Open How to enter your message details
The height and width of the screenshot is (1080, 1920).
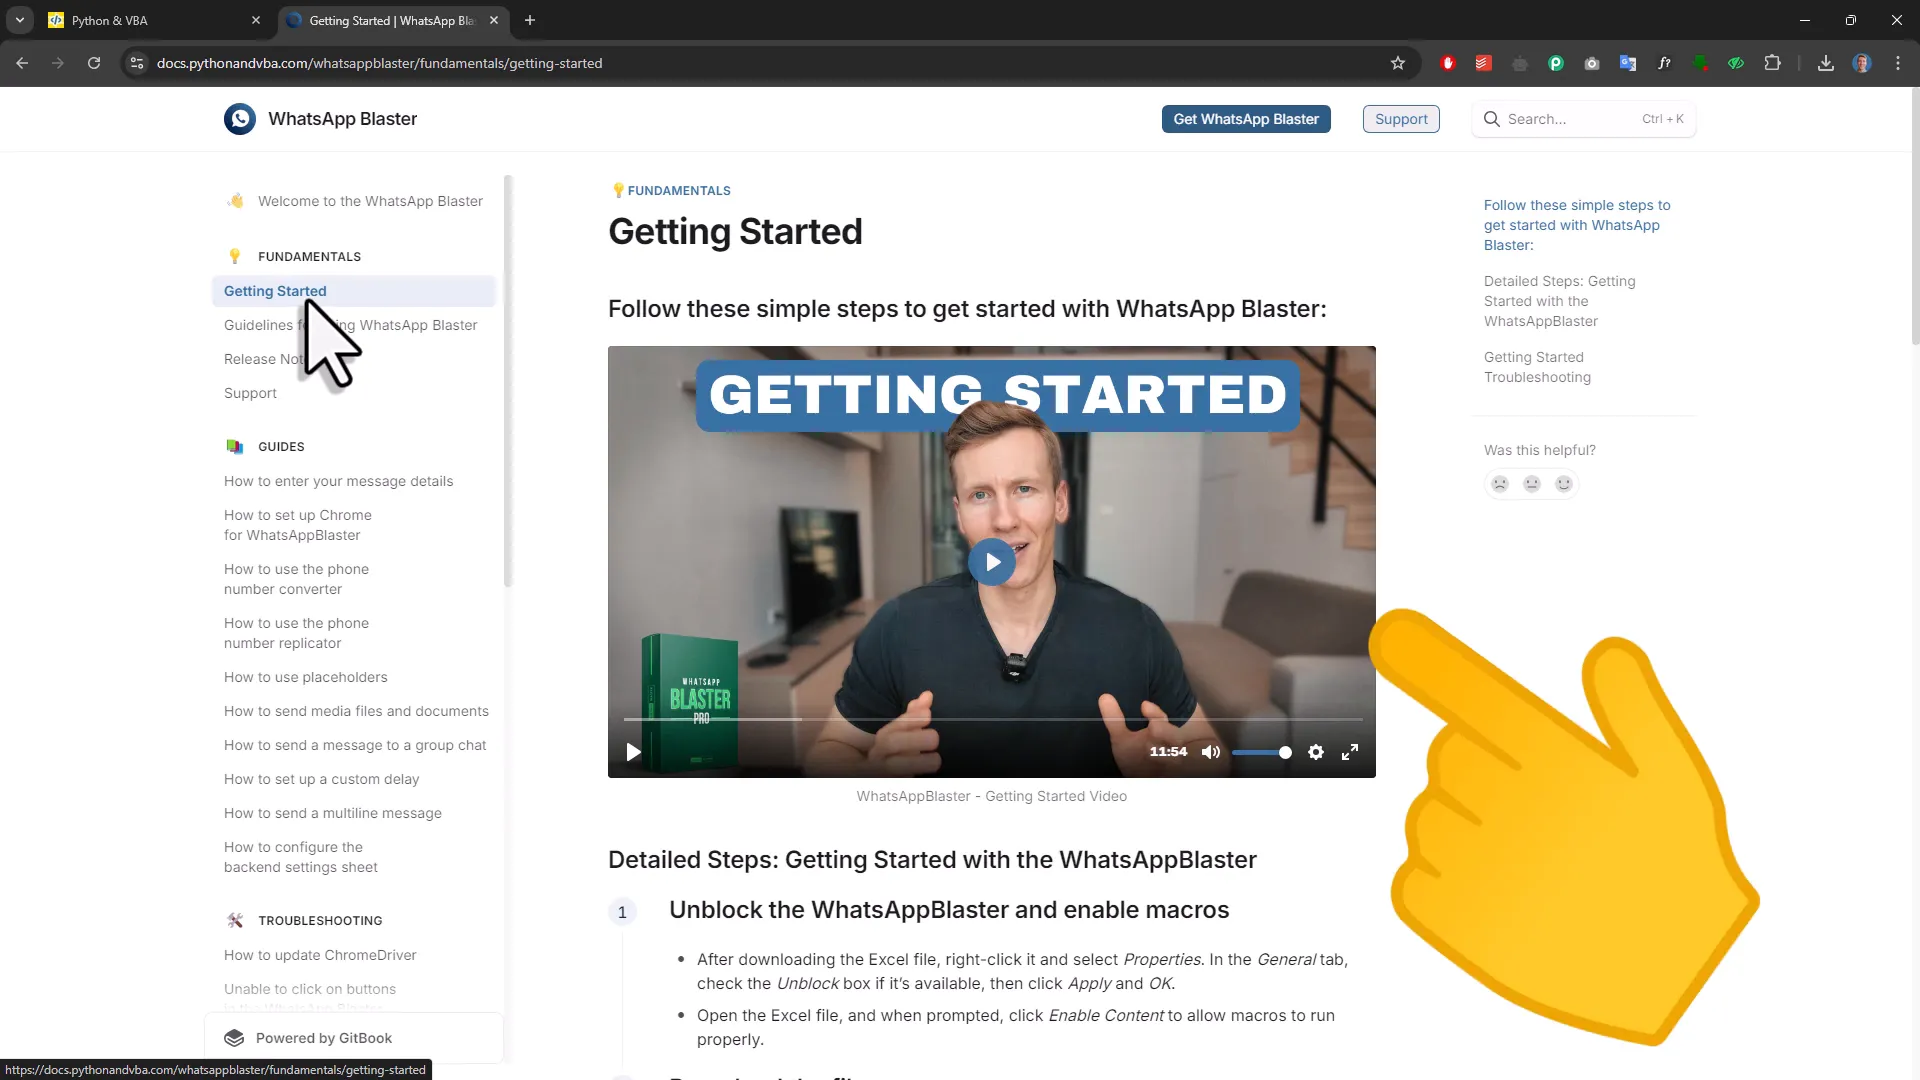(338, 481)
